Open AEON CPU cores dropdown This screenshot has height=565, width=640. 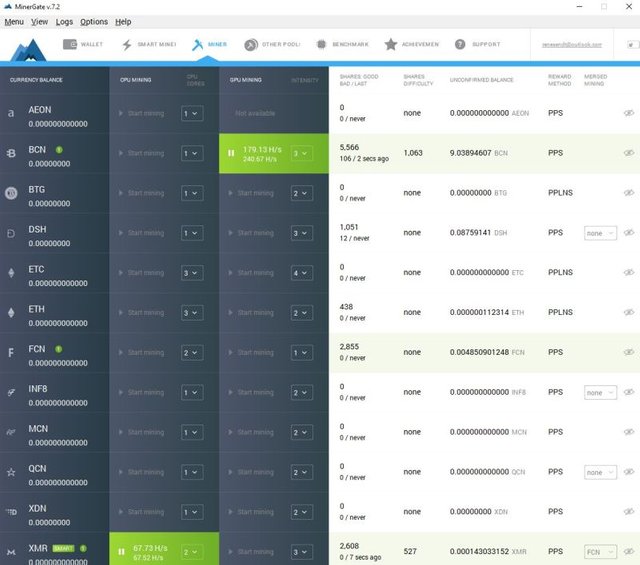tap(192, 113)
